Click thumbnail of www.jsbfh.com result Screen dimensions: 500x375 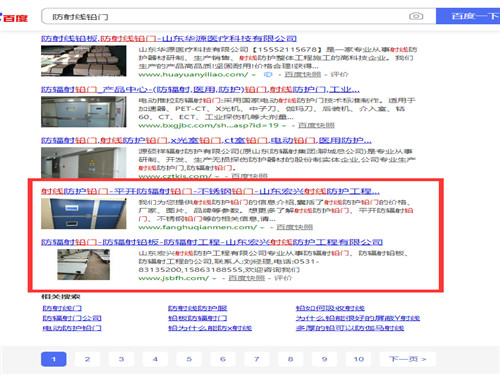(84, 265)
